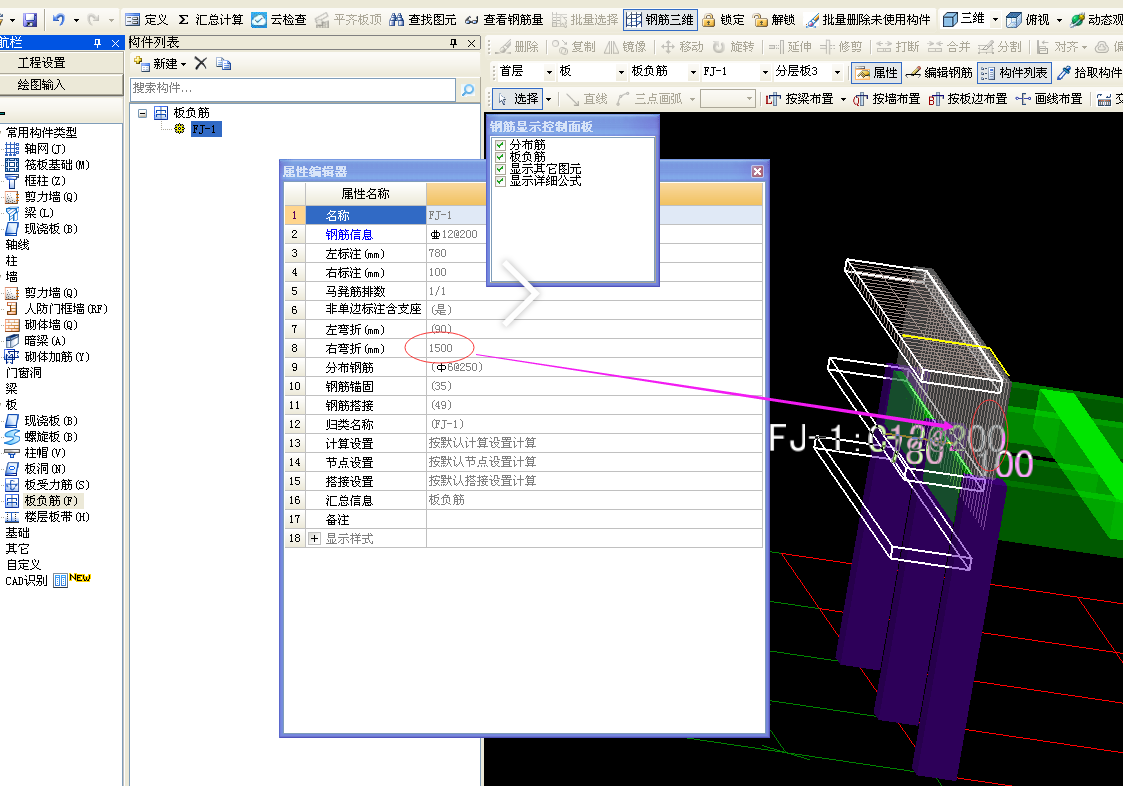Expand the 显示样式 row
The image size is (1123, 786).
click(x=314, y=539)
